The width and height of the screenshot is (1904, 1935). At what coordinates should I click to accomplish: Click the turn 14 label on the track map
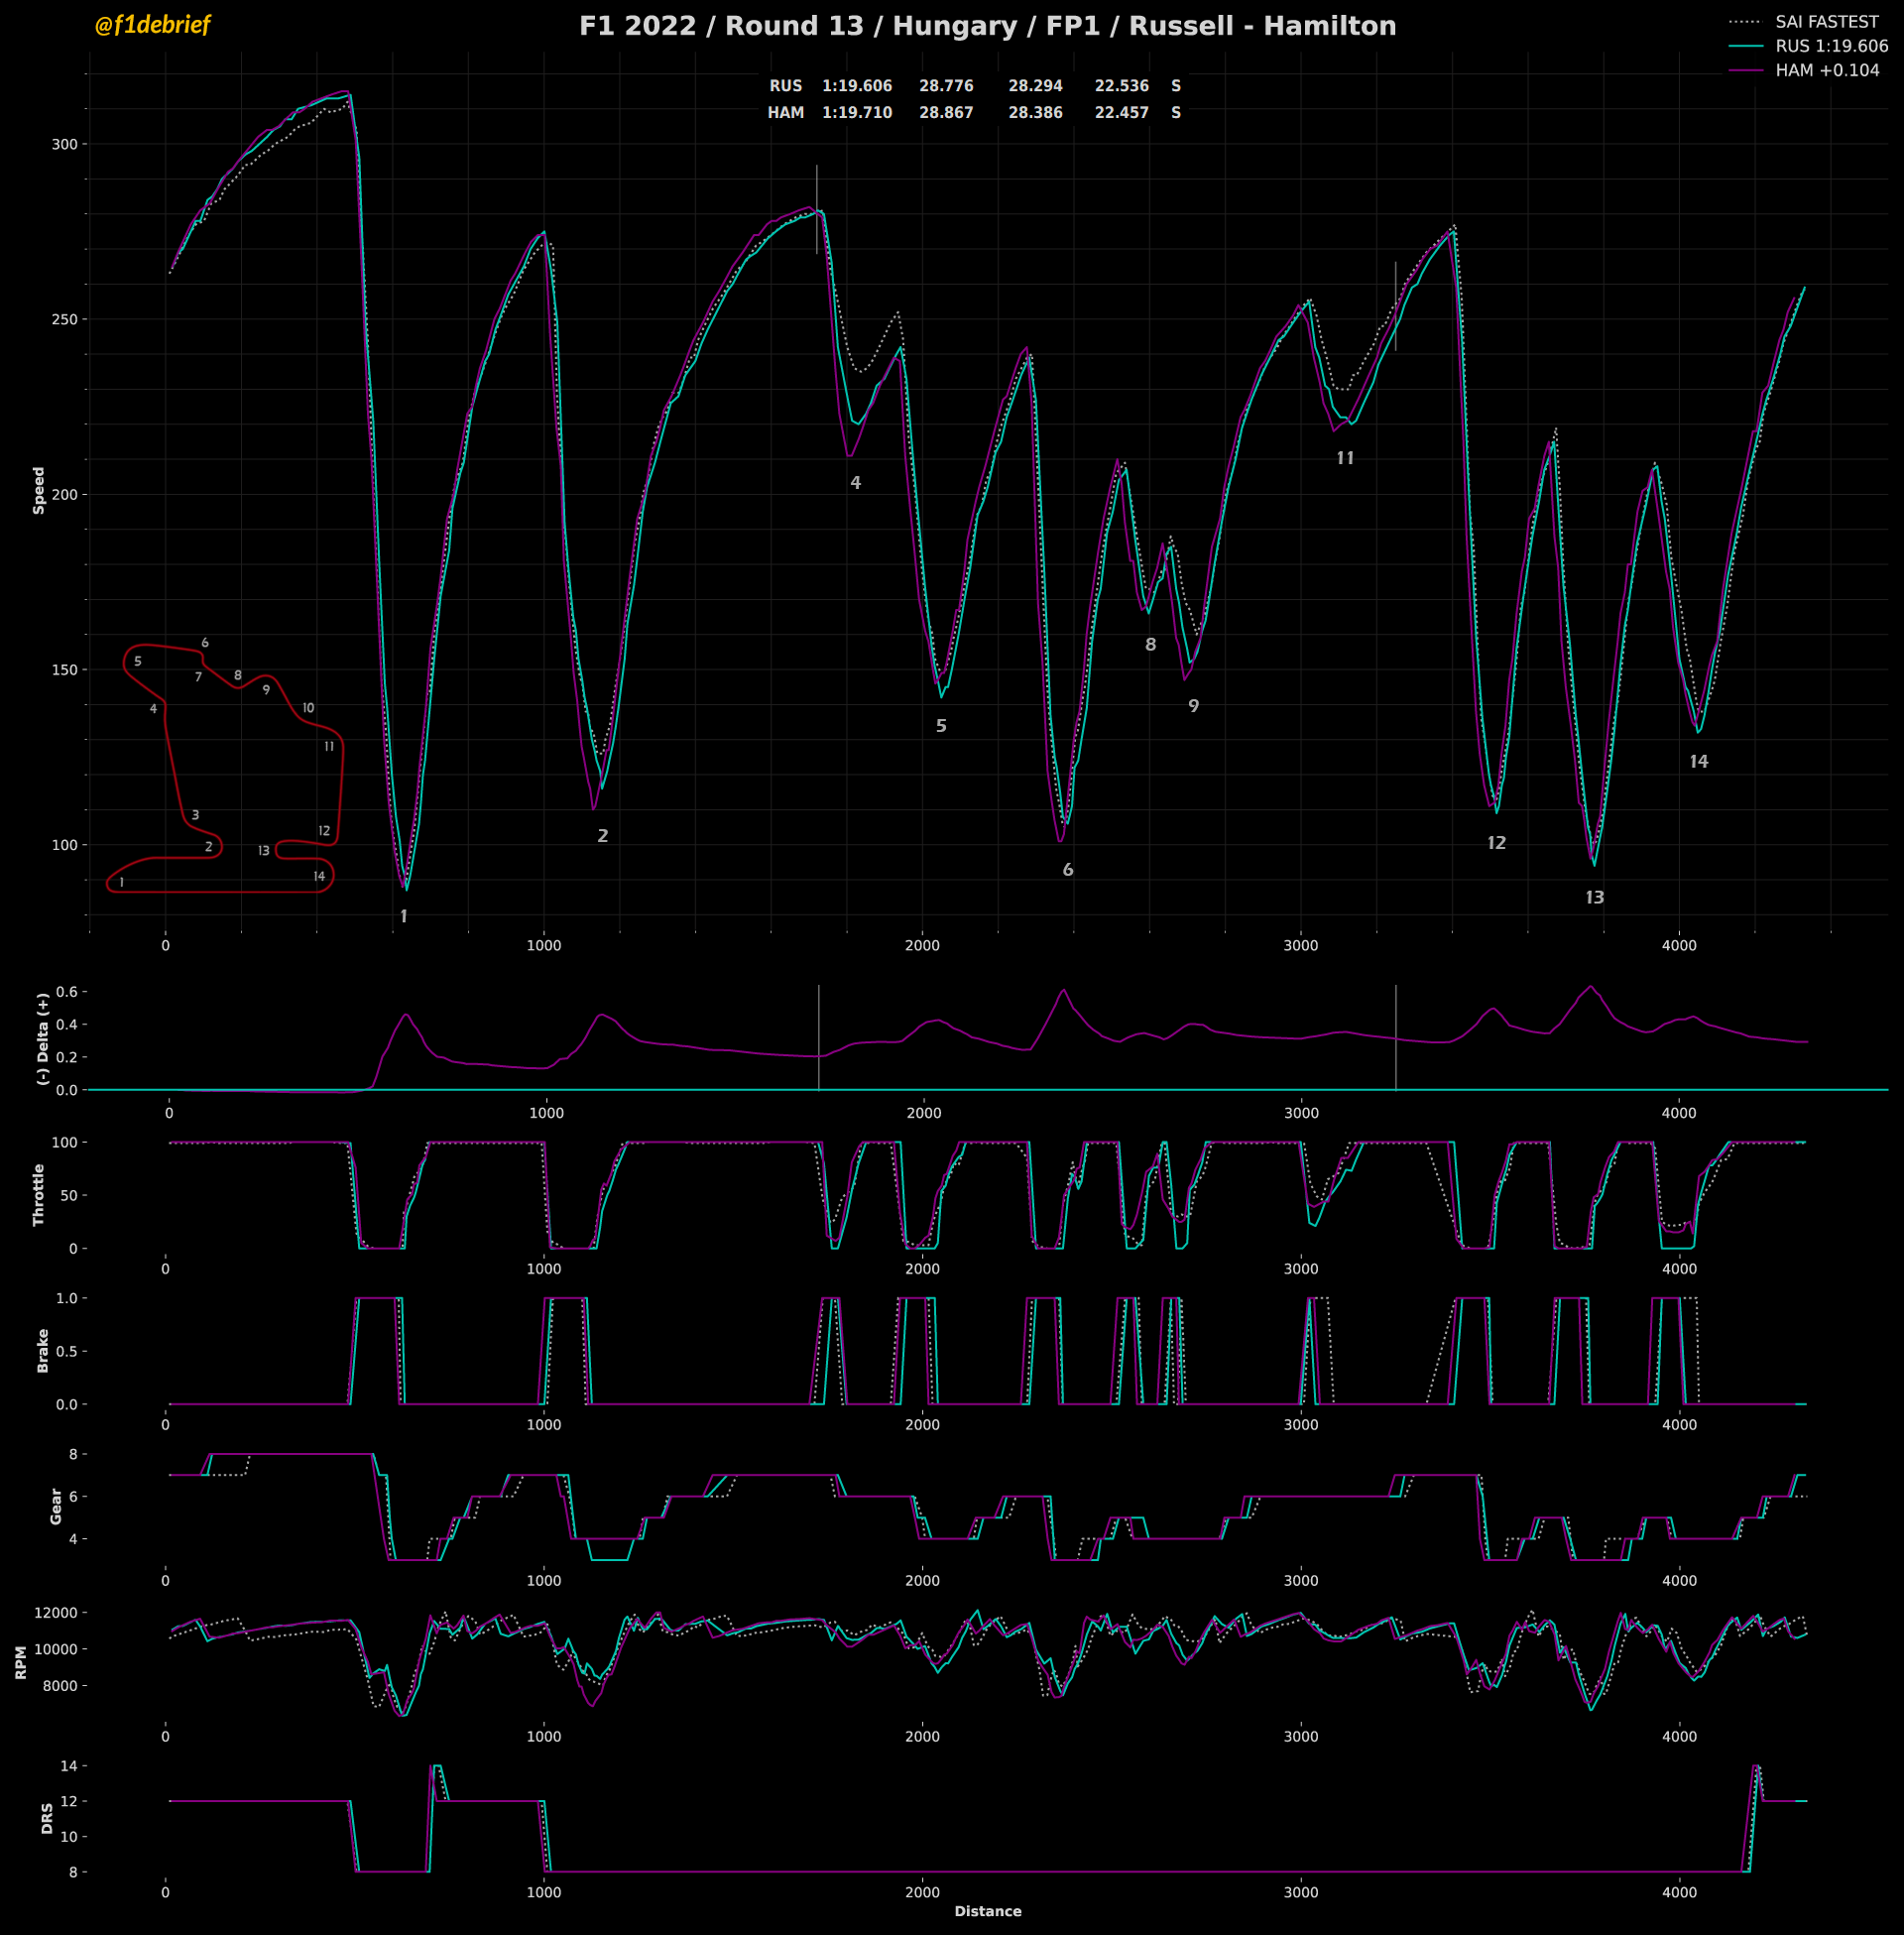click(x=319, y=877)
